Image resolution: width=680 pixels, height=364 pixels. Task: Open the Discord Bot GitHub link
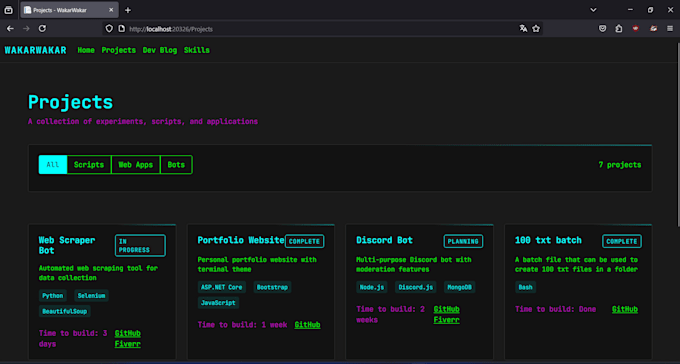pos(446,309)
